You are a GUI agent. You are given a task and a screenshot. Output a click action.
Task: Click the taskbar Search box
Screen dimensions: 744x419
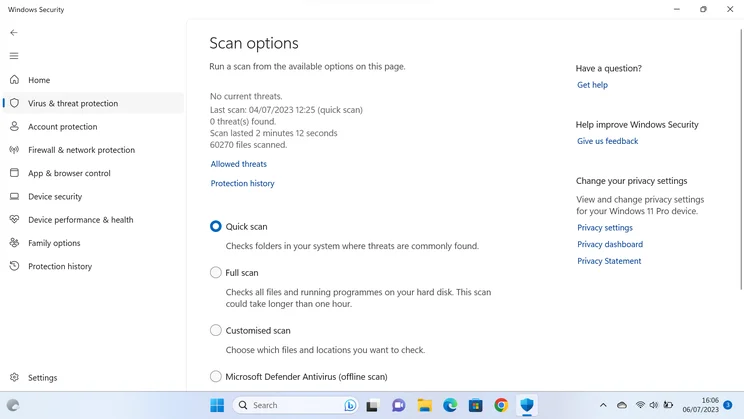(295, 405)
